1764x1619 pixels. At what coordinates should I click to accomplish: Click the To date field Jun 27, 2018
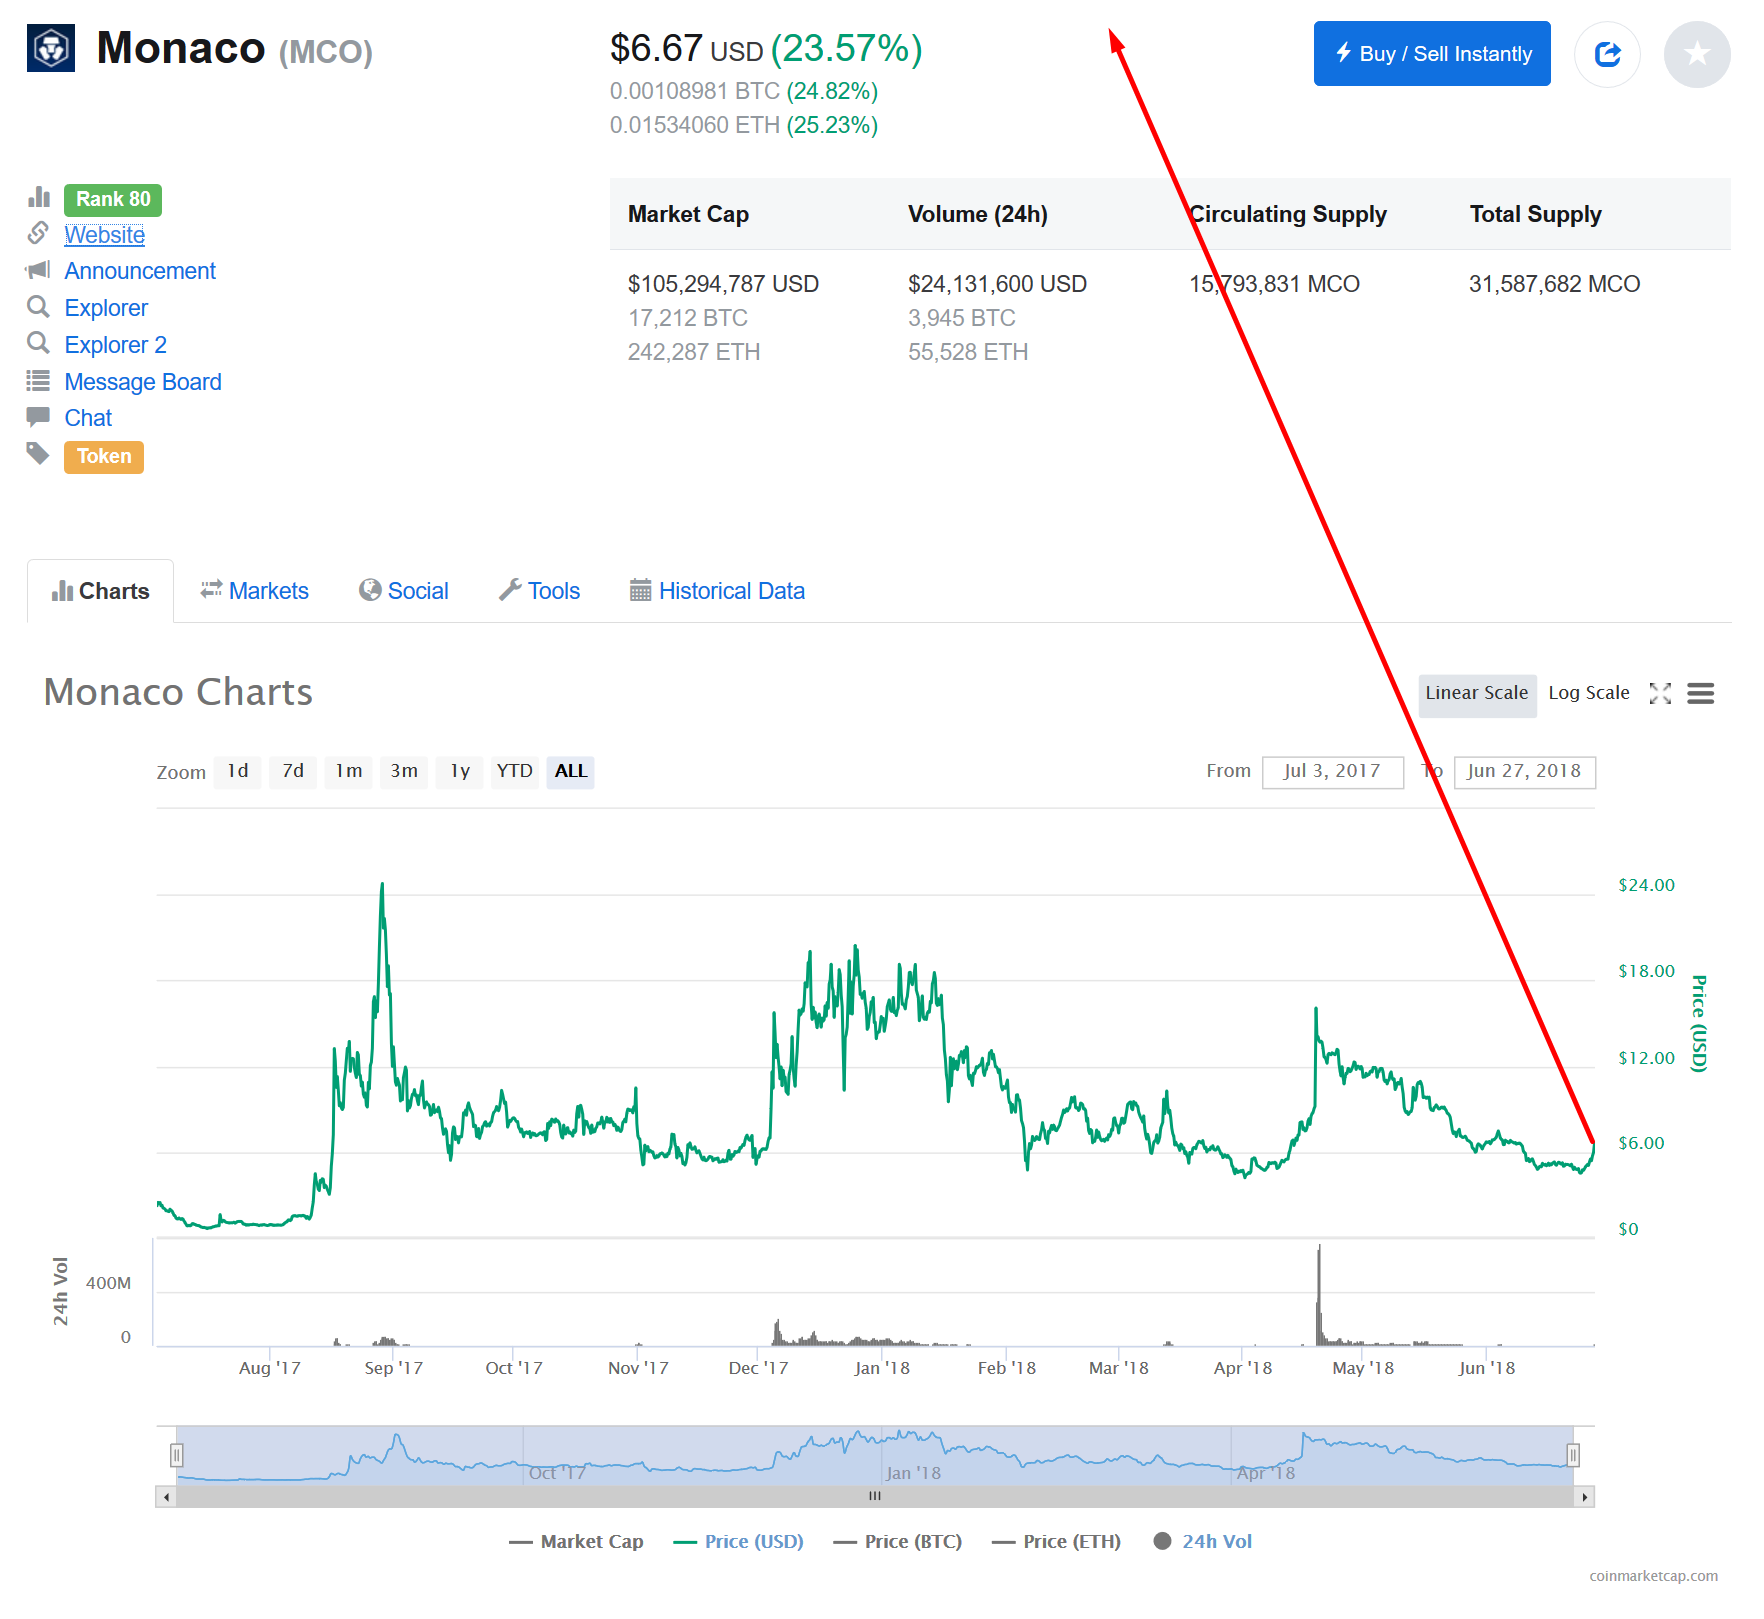(1525, 772)
